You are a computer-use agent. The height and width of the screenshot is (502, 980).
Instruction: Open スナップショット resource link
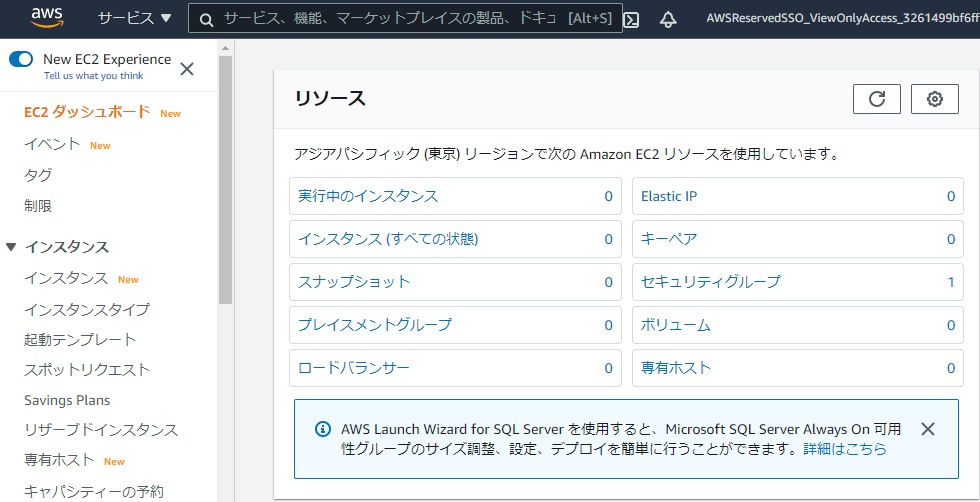tap(354, 282)
